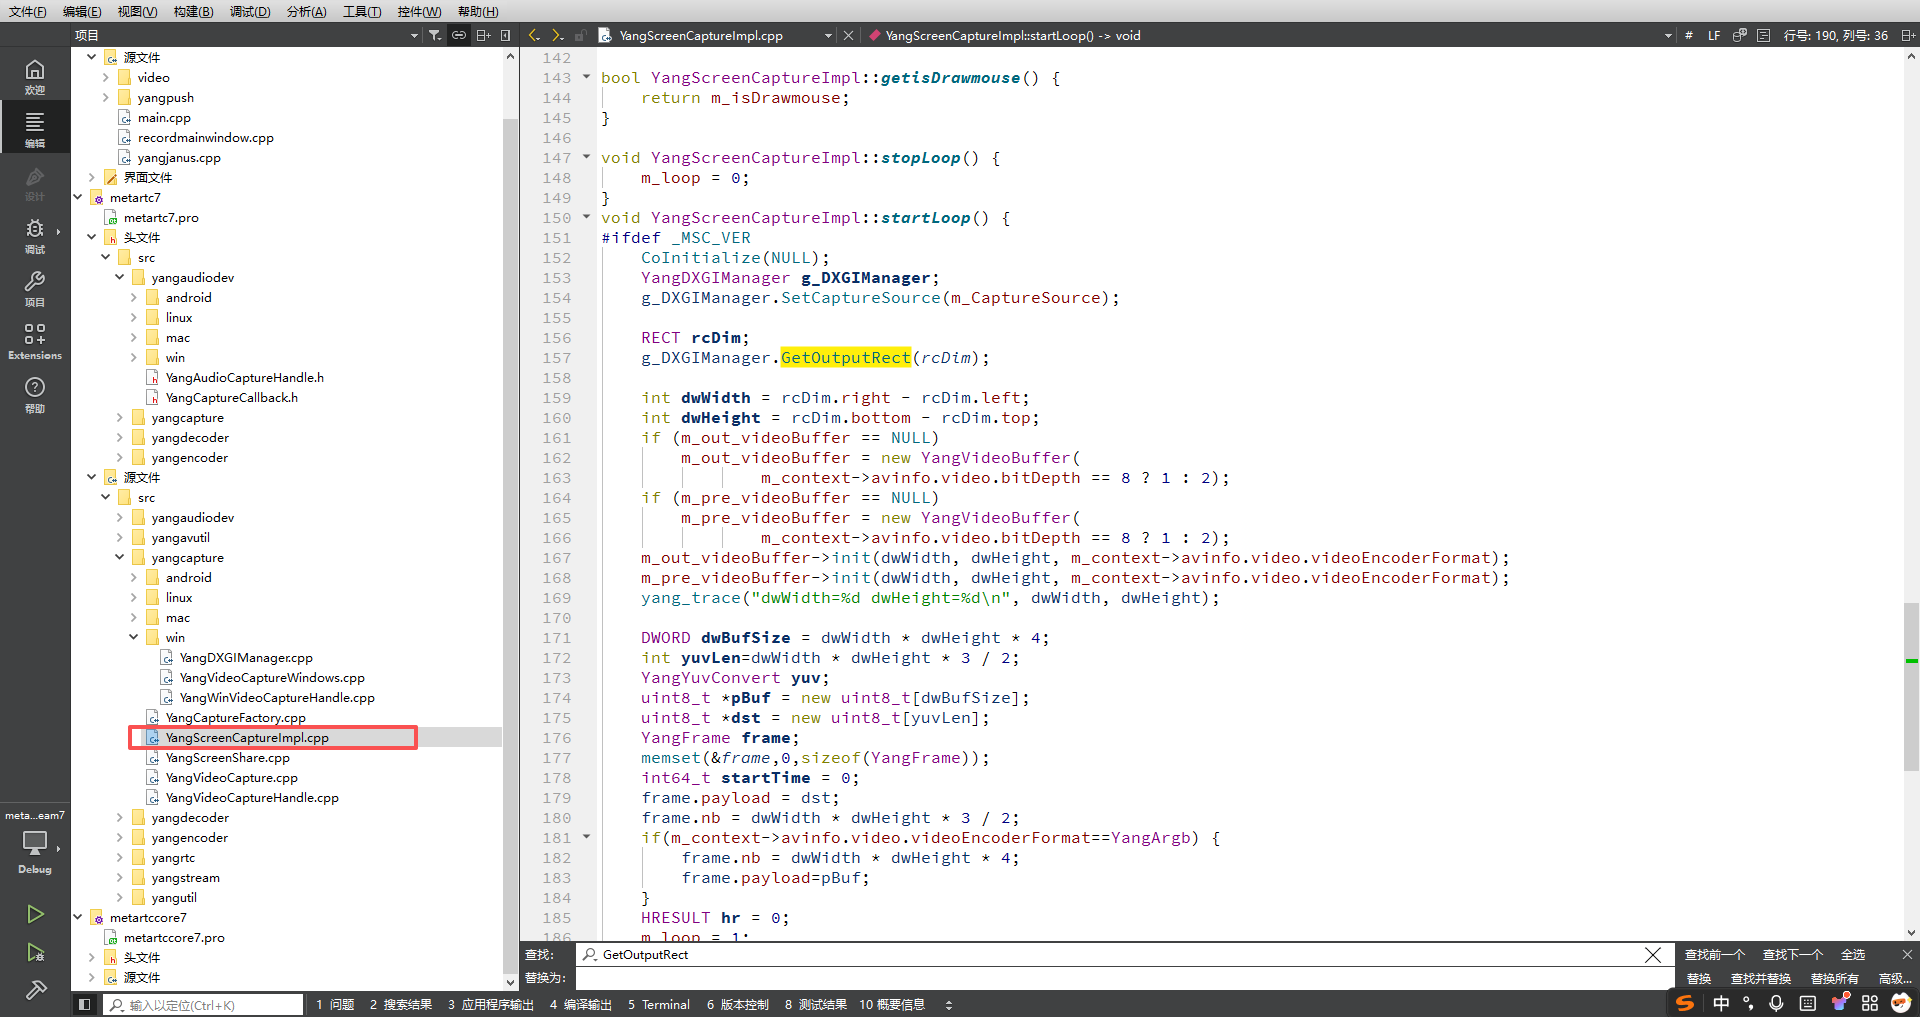The width and height of the screenshot is (1920, 1017).
Task: Toggle synchronize with editor link icon
Action: 459,35
